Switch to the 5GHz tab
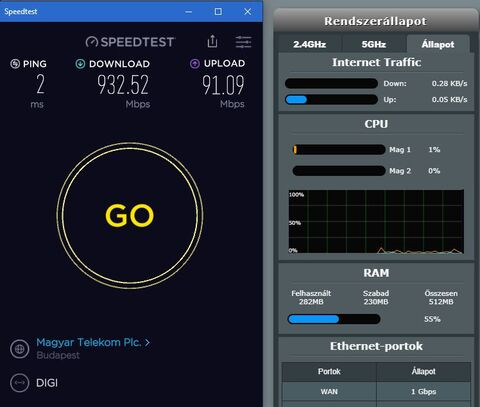 (x=374, y=44)
